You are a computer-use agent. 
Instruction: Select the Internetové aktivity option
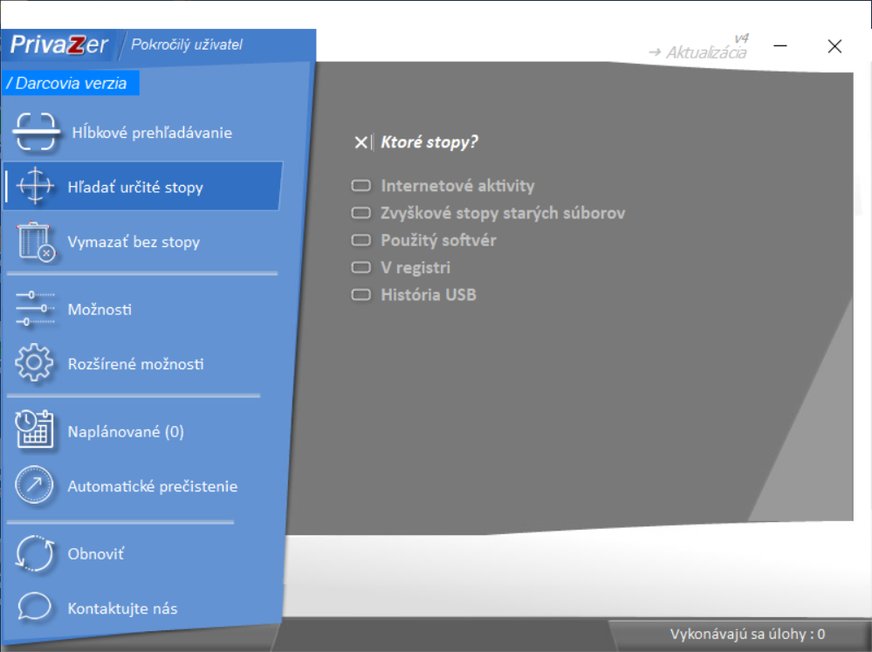point(457,186)
